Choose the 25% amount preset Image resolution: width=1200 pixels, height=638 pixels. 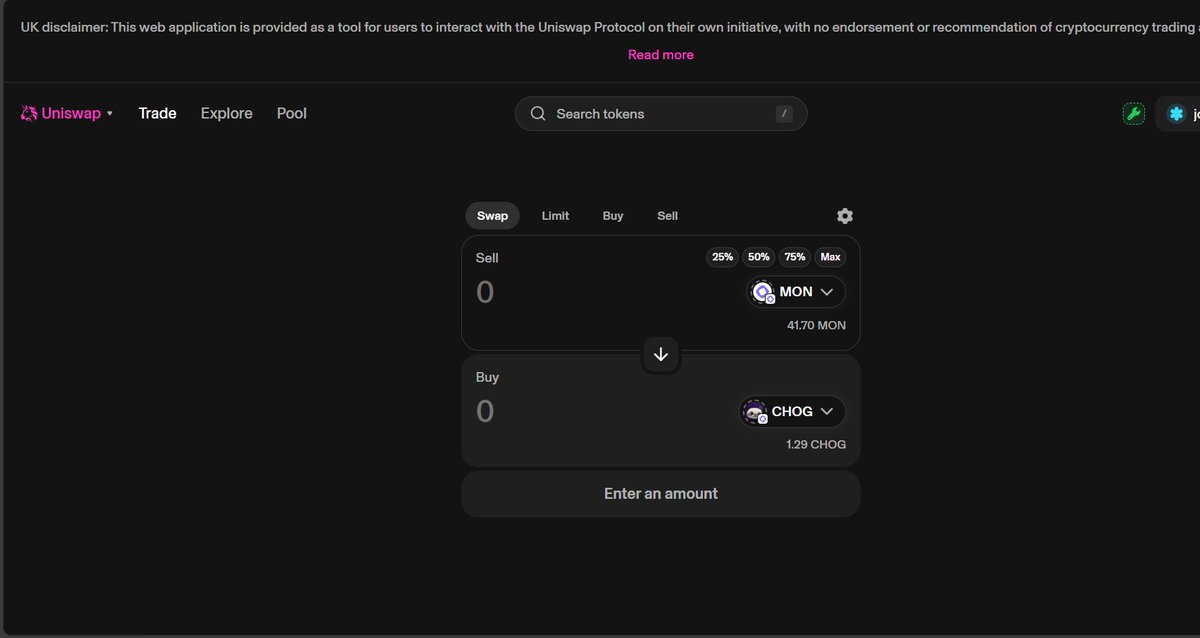click(722, 257)
